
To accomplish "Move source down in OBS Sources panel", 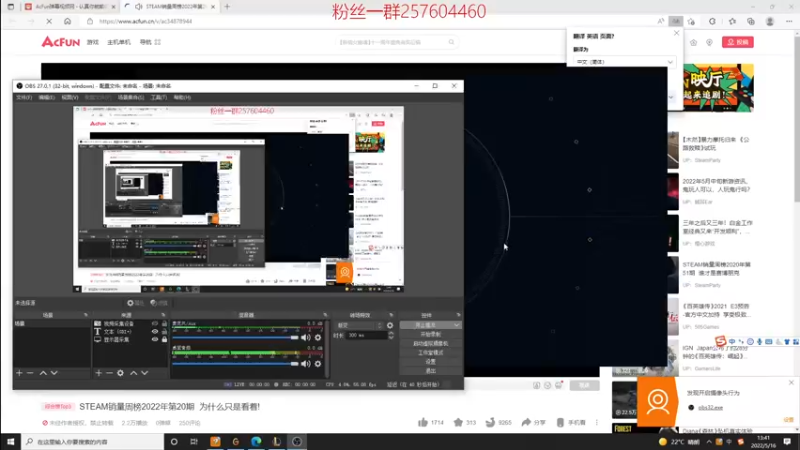I will click(145, 373).
